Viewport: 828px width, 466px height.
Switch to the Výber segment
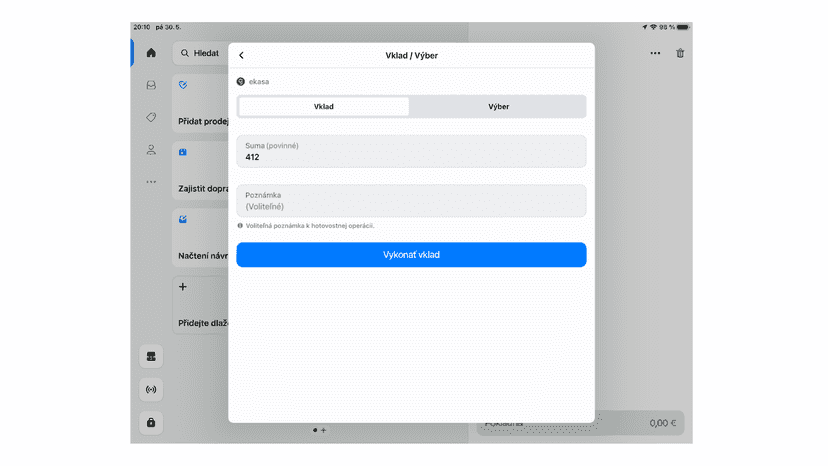click(498, 107)
